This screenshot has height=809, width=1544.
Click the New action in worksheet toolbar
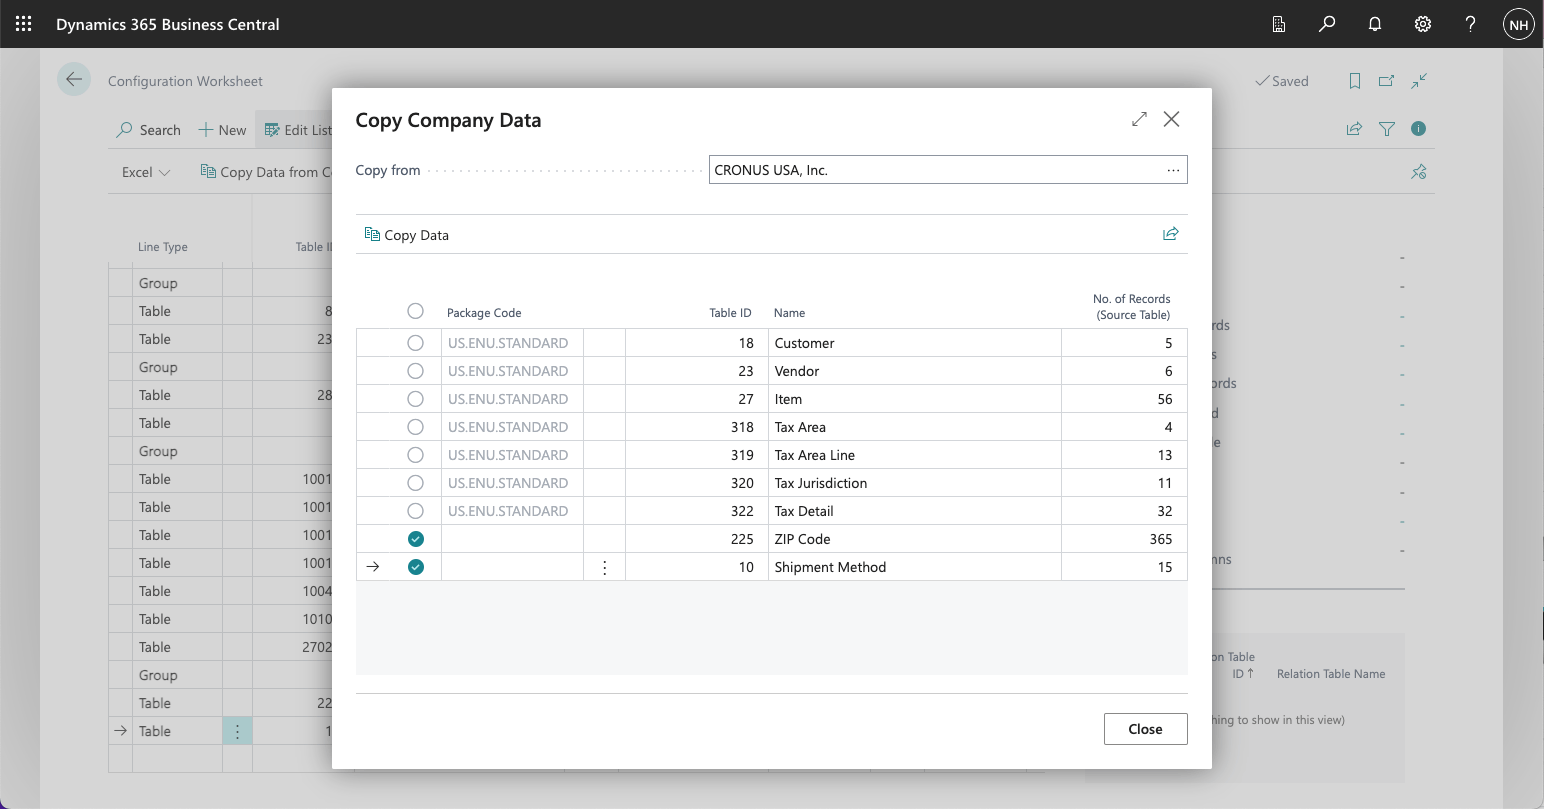(222, 130)
